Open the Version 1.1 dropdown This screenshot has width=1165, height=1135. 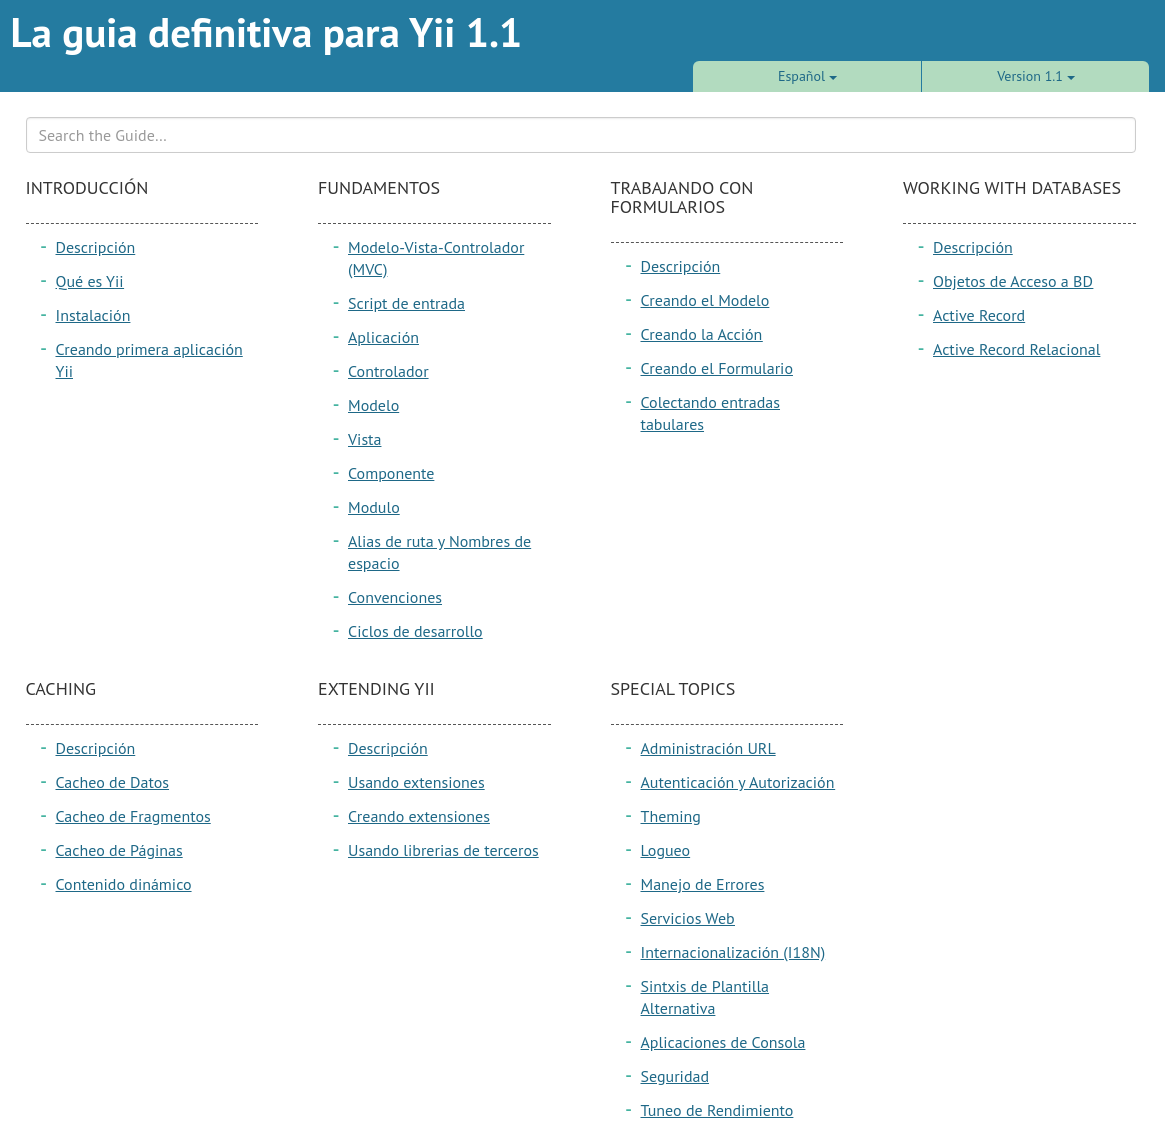[x=1035, y=77]
